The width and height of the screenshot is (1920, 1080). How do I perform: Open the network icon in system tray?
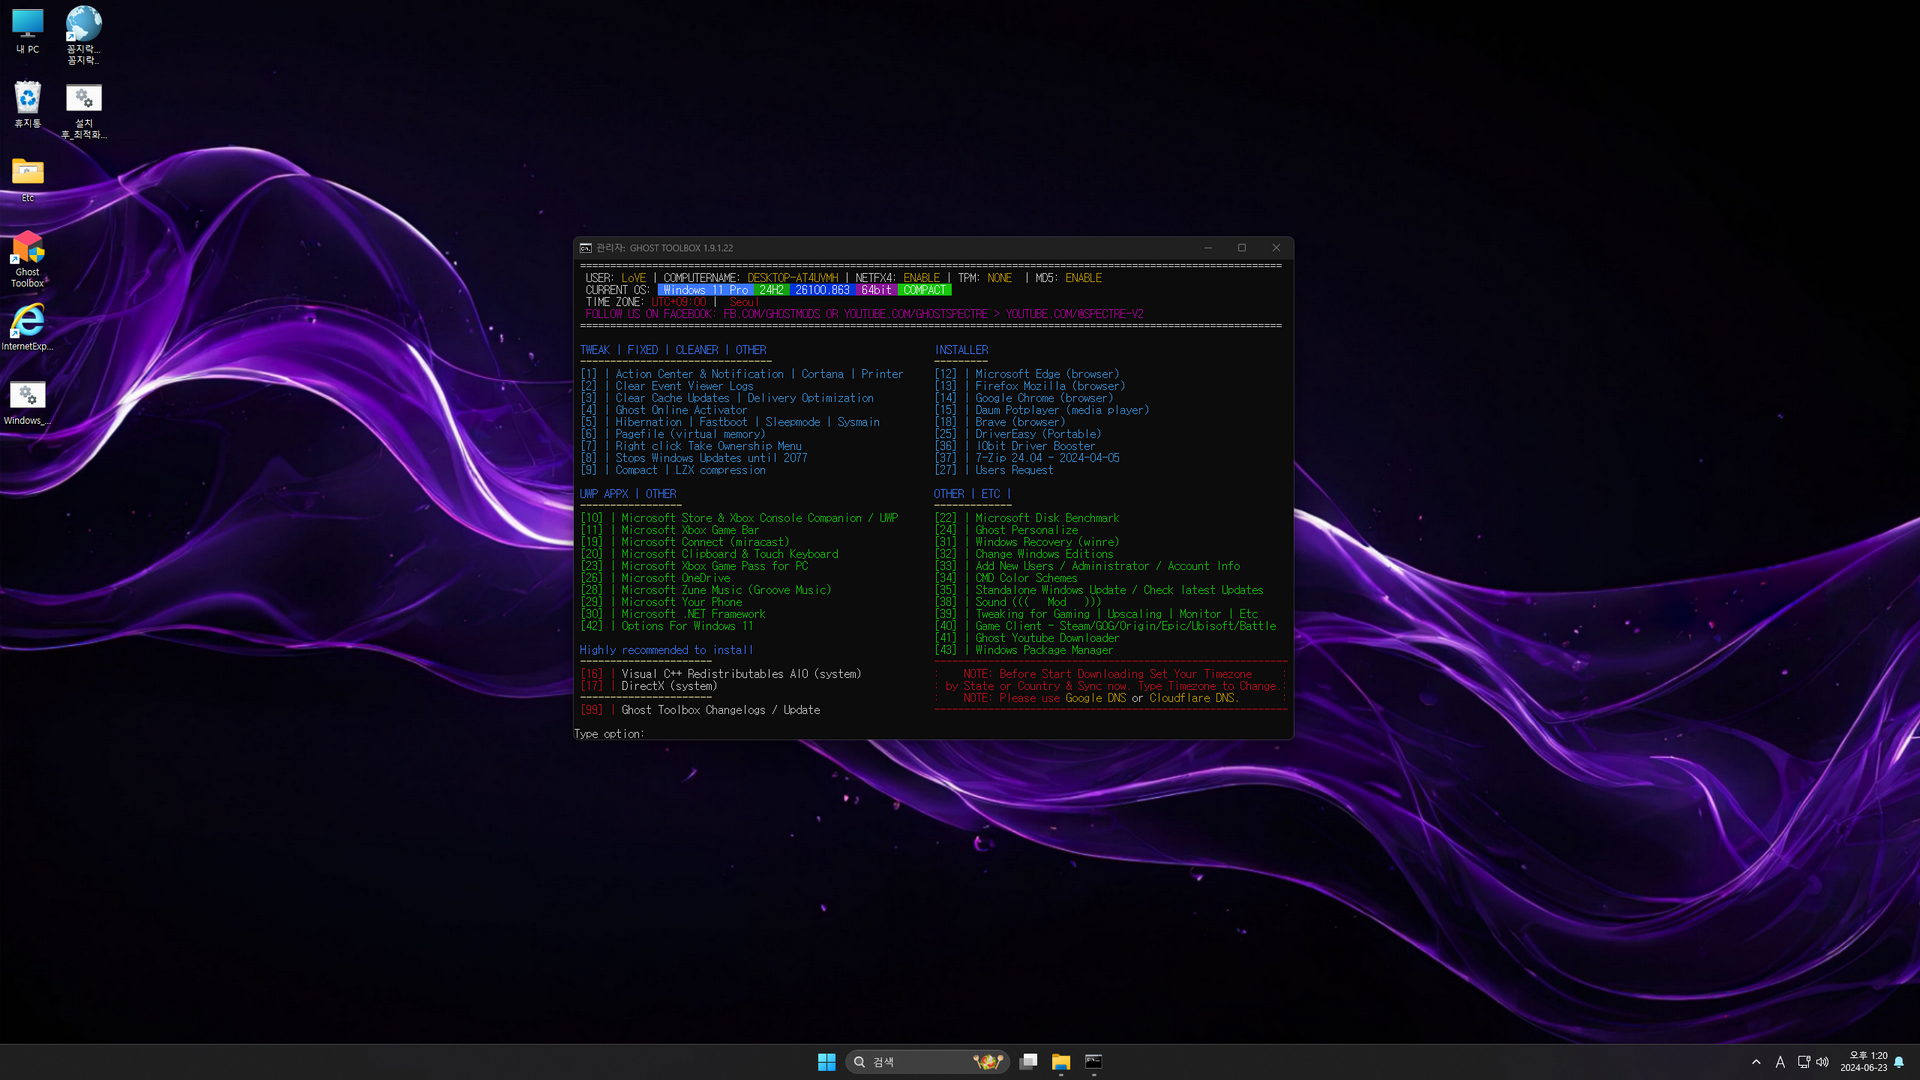pos(1803,1062)
